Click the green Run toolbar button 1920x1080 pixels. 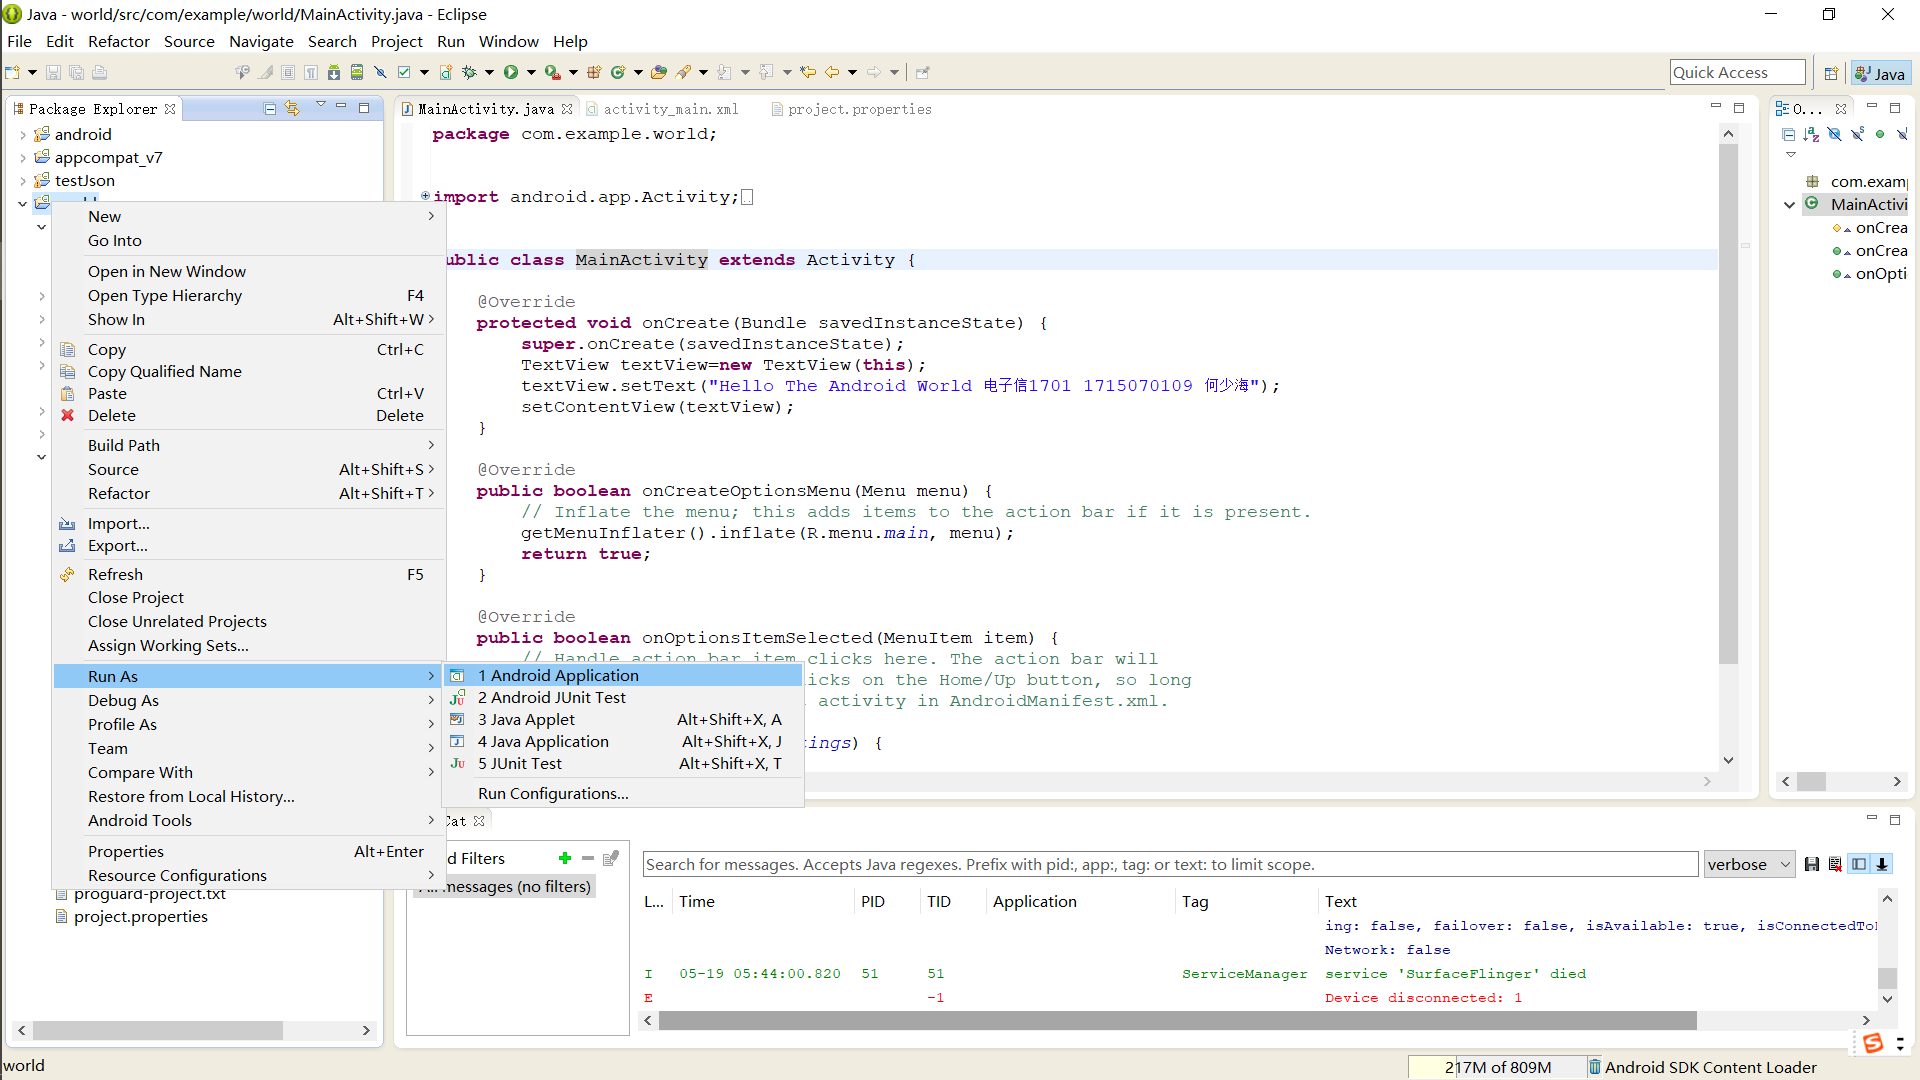tap(511, 72)
